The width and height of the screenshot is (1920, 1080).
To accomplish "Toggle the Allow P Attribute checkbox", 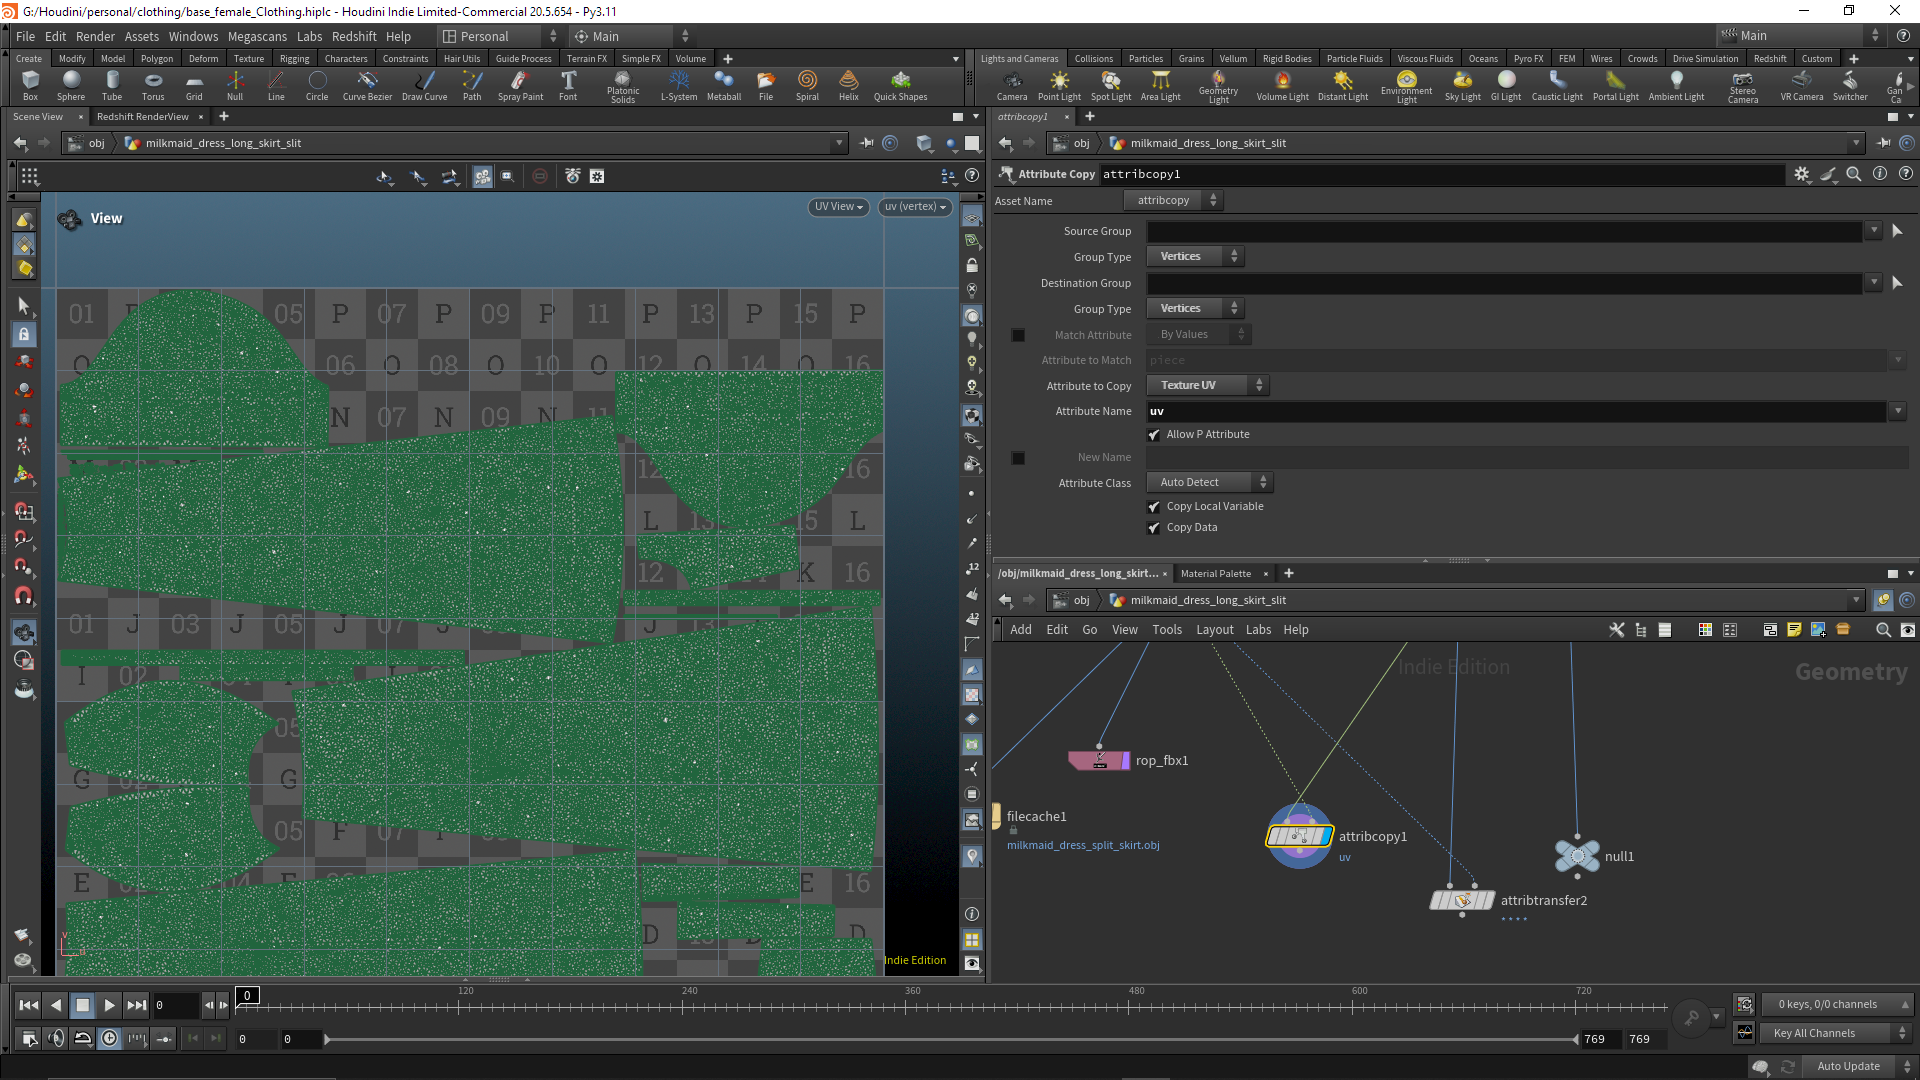I will click(x=1154, y=434).
